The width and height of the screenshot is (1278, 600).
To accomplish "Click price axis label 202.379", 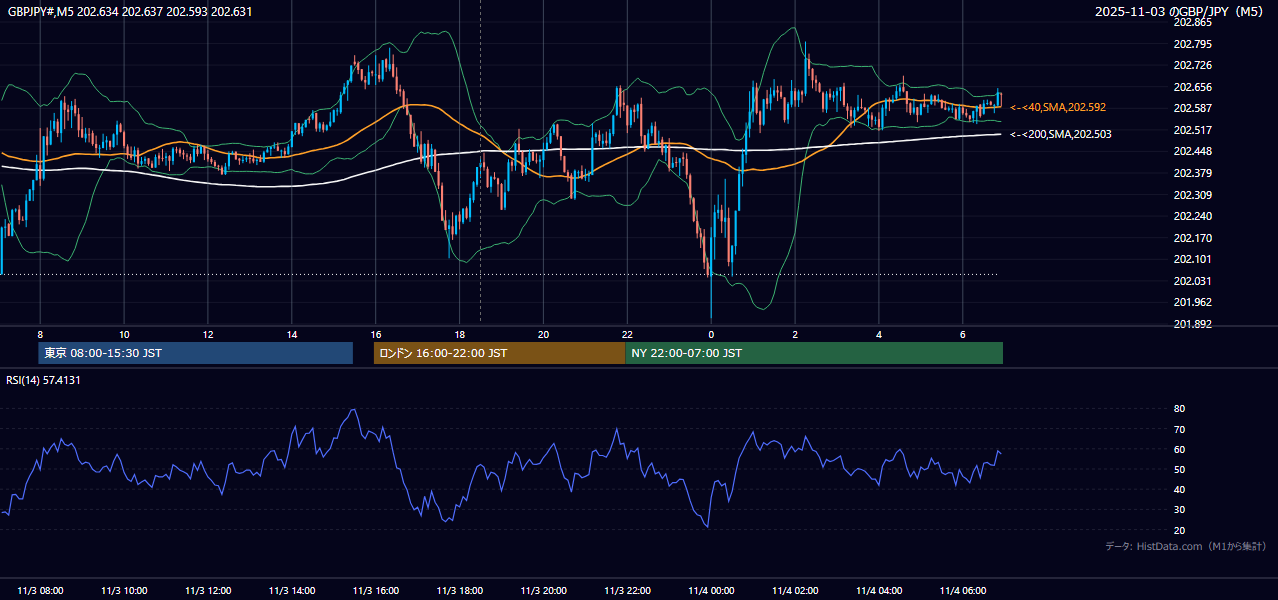I will point(1192,173).
